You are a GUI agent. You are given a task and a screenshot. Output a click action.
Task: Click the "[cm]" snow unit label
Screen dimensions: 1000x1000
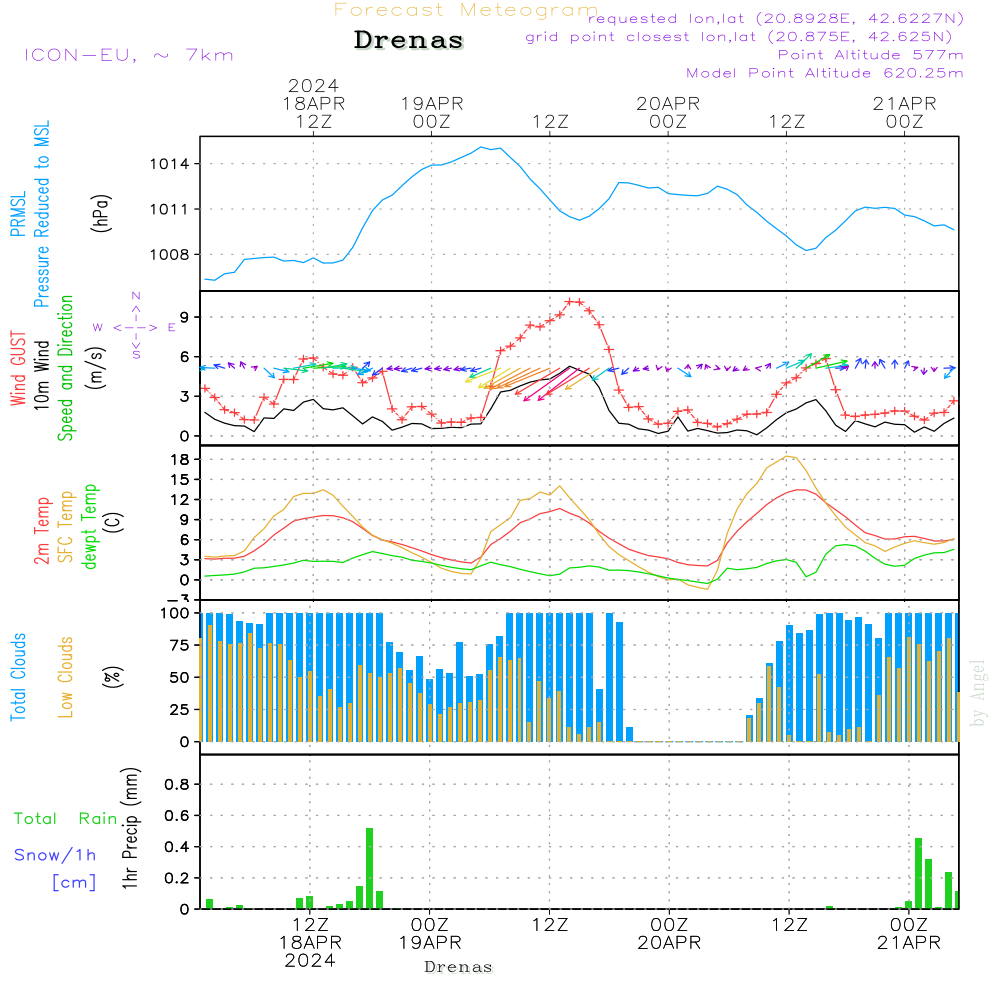click(x=74, y=883)
